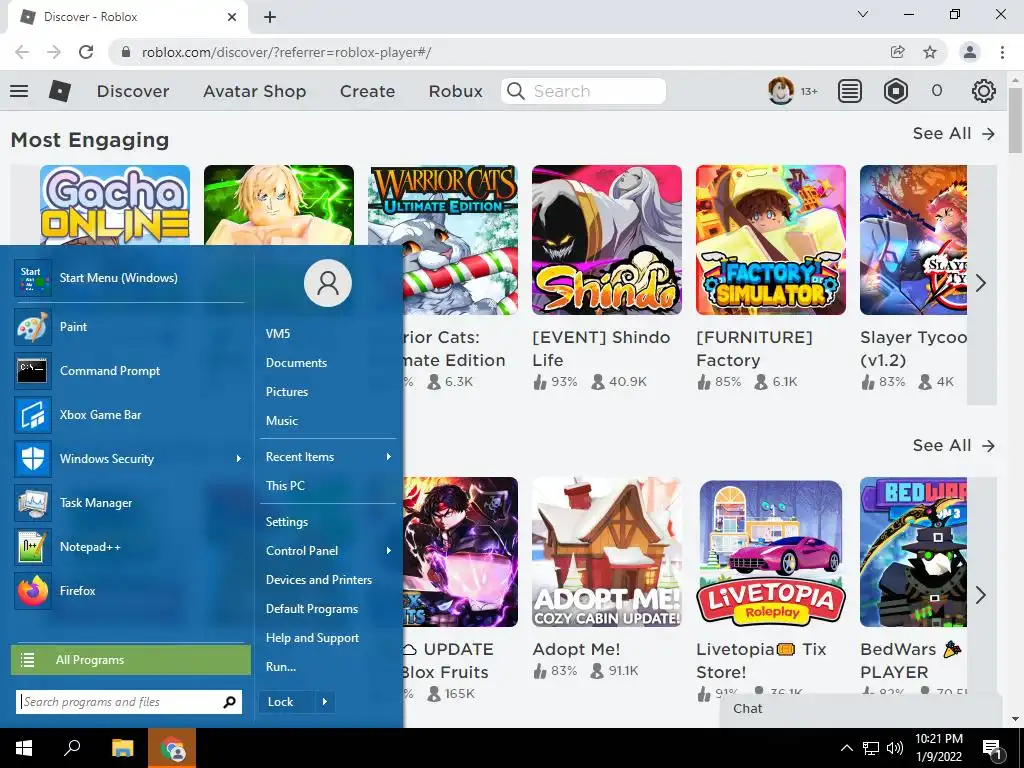Click the Start Menu (Windows) entry
1024x768 pixels.
pyautogui.click(x=129, y=278)
